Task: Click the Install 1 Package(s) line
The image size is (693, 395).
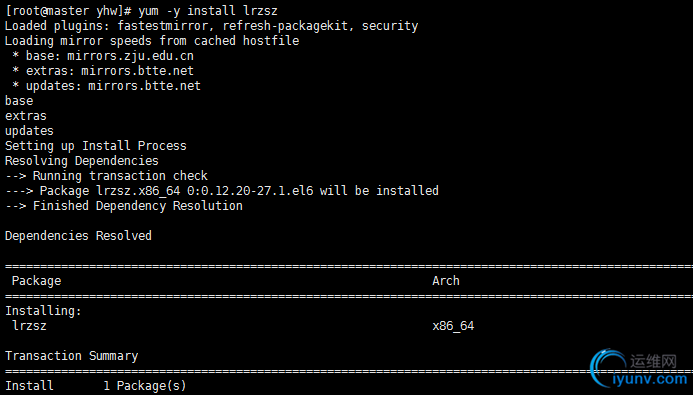Action: coord(95,386)
